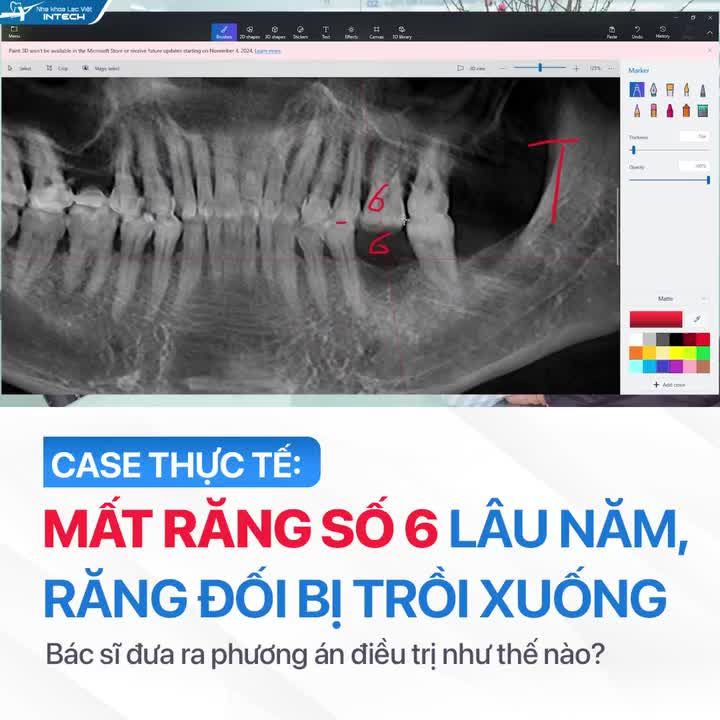Select the Watercolor brush
This screenshot has width=720, height=720.
[x=686, y=90]
